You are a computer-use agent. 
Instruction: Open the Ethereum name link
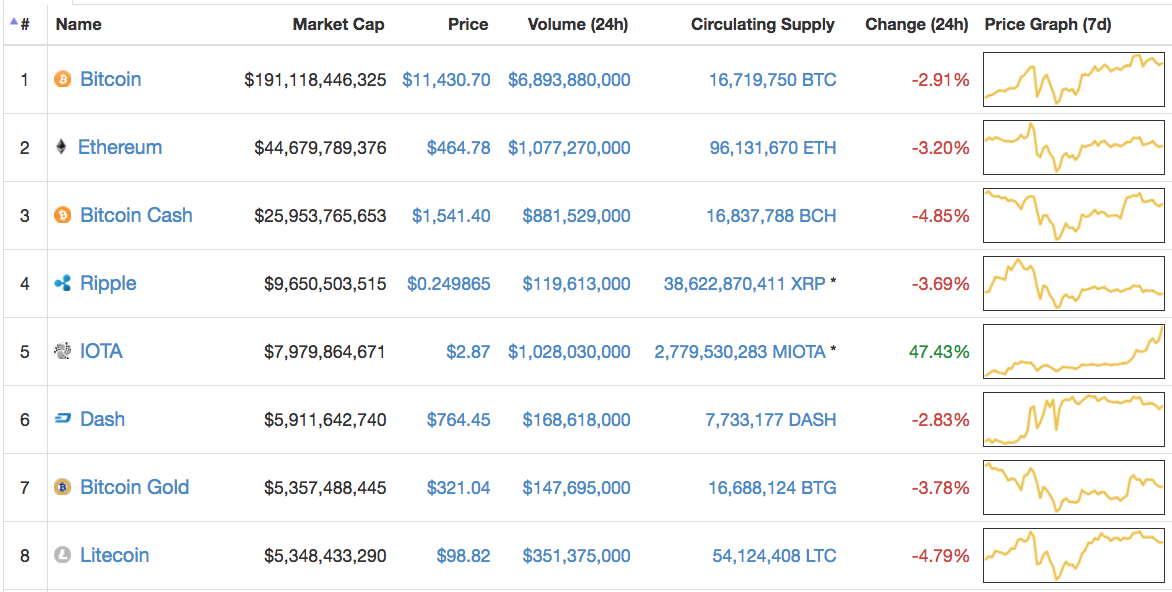120,147
